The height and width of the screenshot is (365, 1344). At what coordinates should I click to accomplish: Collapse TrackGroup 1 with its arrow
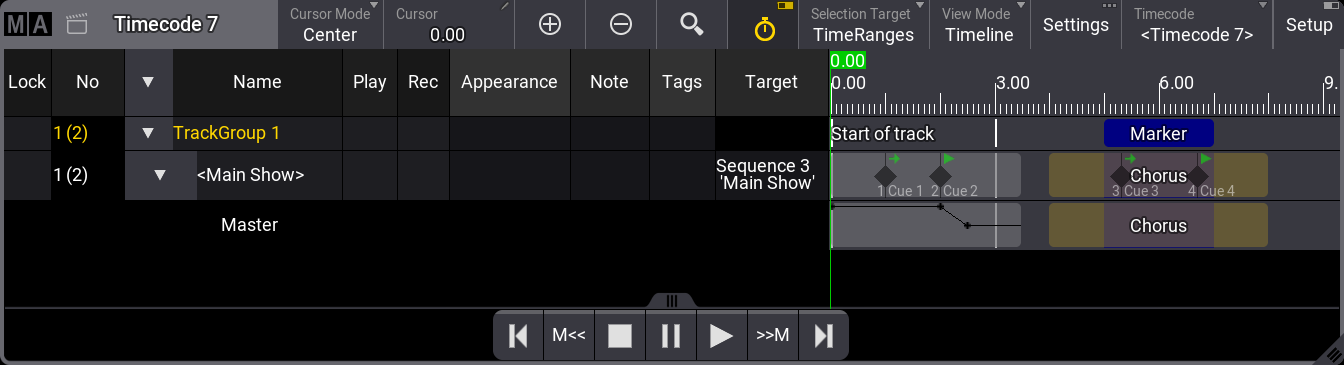[149, 133]
